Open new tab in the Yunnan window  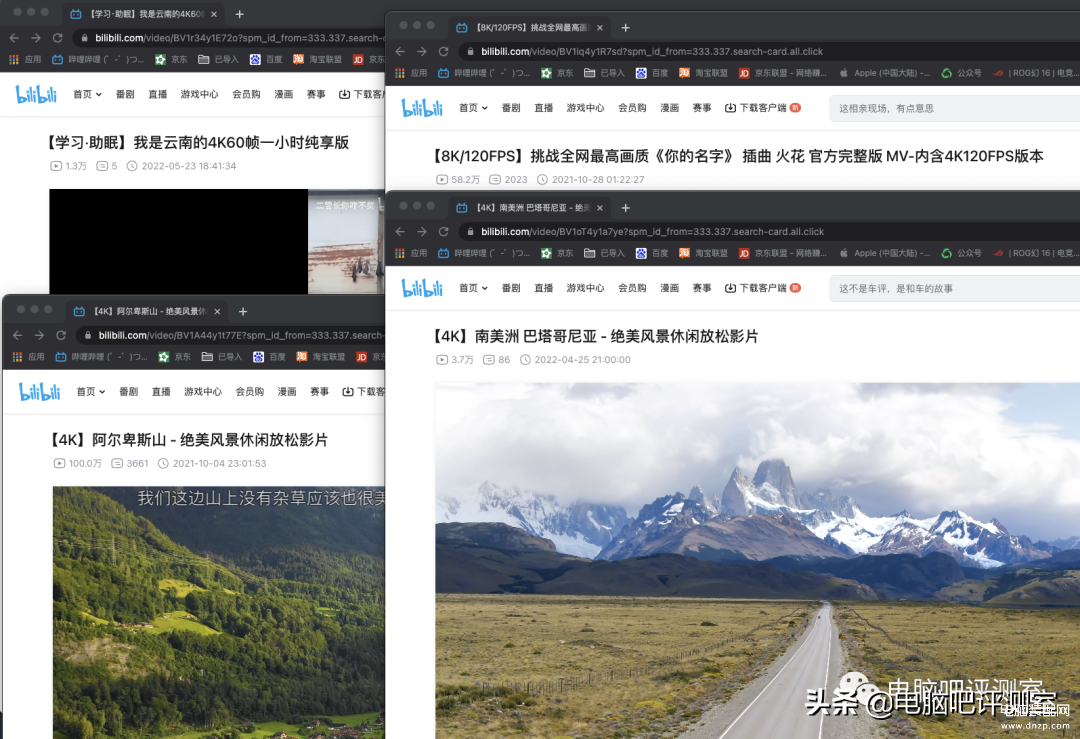pyautogui.click(x=239, y=14)
